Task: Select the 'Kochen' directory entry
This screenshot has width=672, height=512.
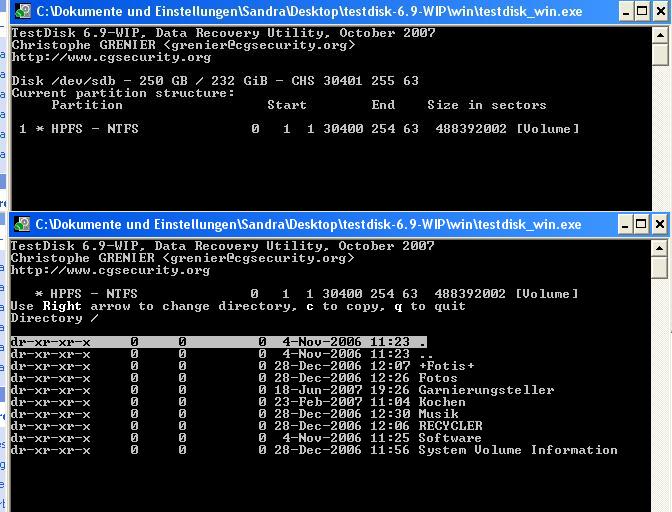Action: click(x=238, y=402)
